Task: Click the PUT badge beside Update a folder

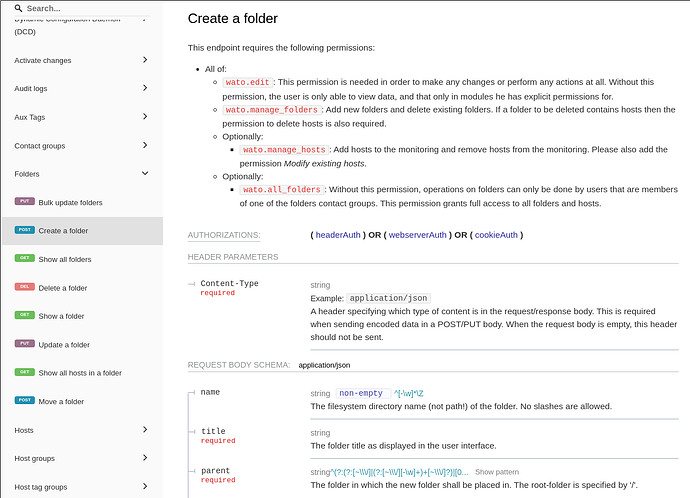Action: (x=24, y=344)
